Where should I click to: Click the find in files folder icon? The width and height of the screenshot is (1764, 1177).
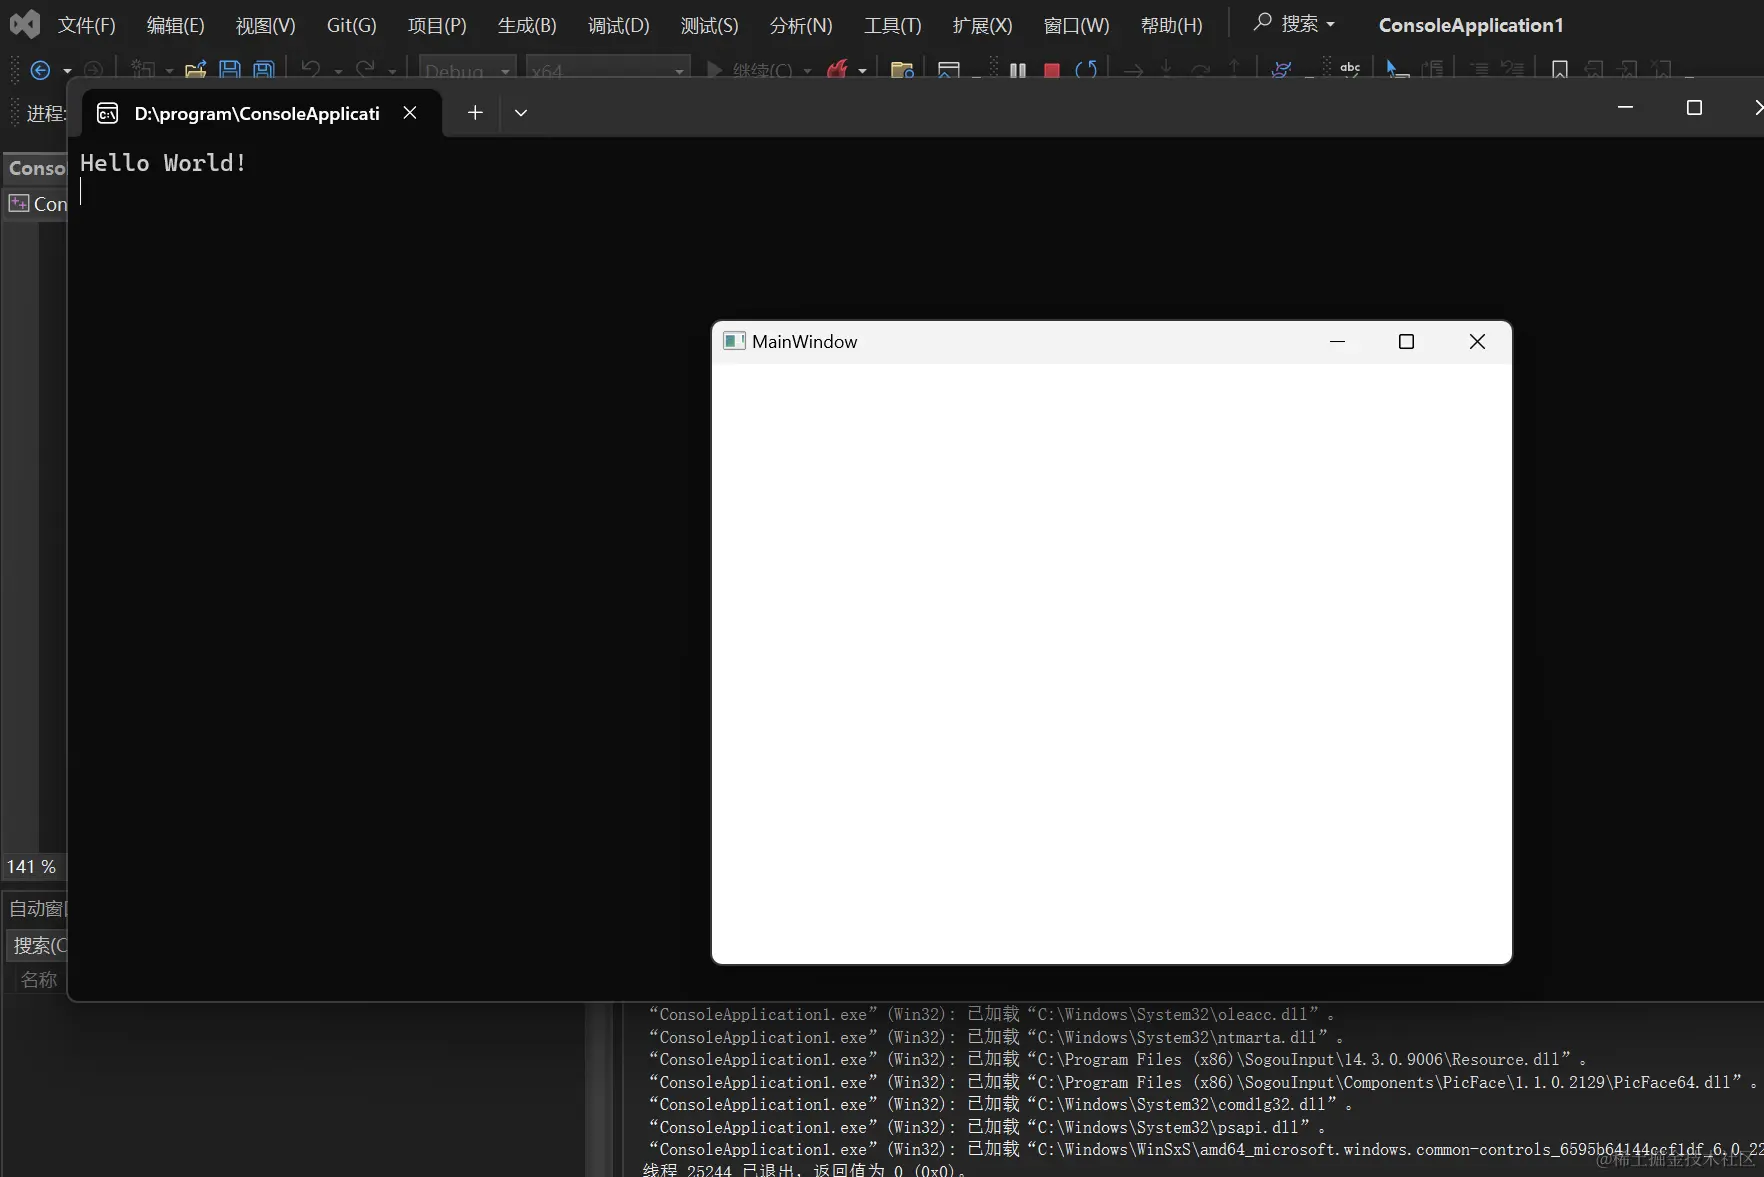(902, 70)
